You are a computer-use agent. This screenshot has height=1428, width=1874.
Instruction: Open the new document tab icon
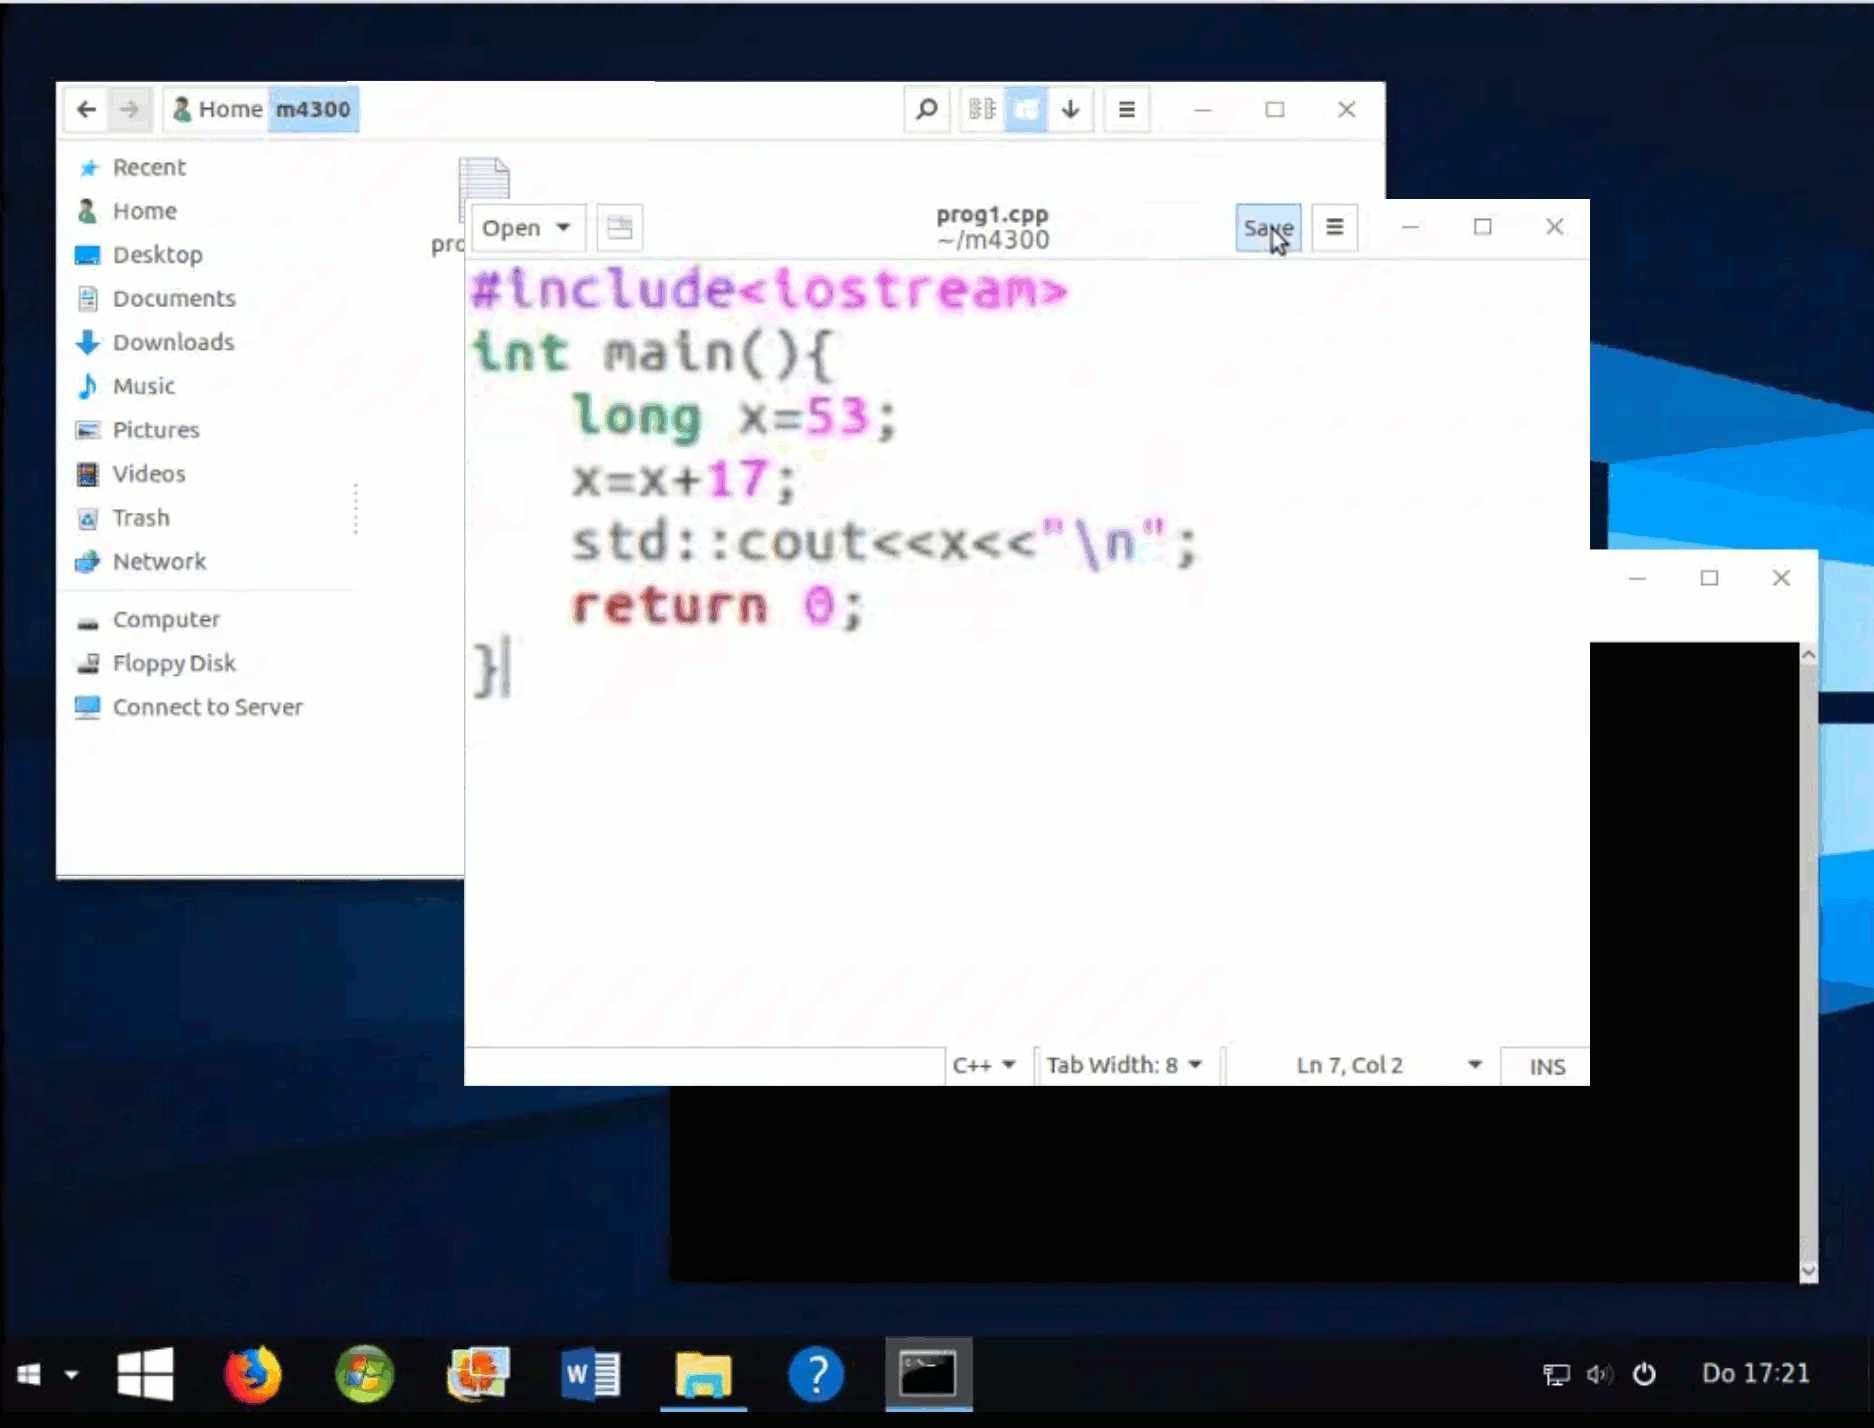(619, 228)
